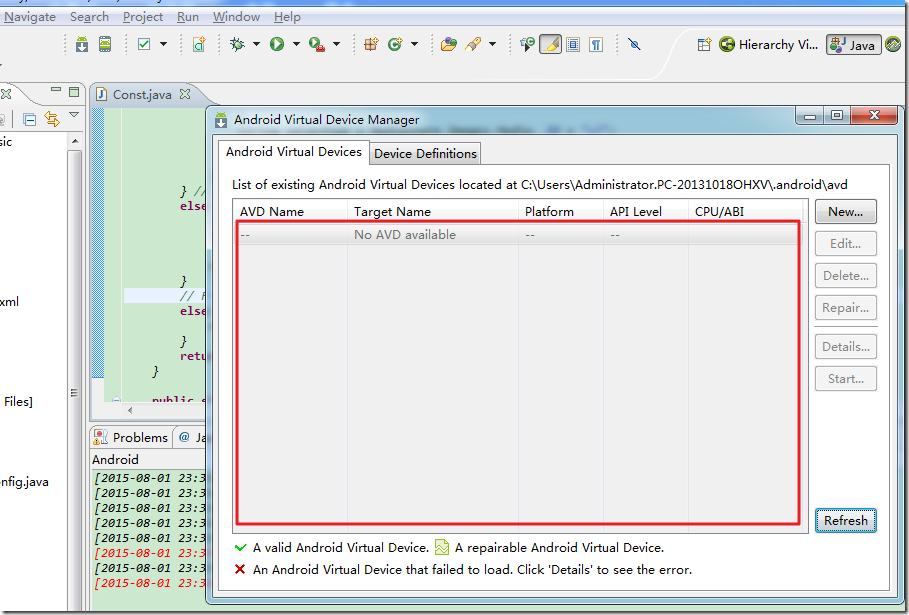
Task: Select the 'No AVD available' row
Action: coord(518,235)
